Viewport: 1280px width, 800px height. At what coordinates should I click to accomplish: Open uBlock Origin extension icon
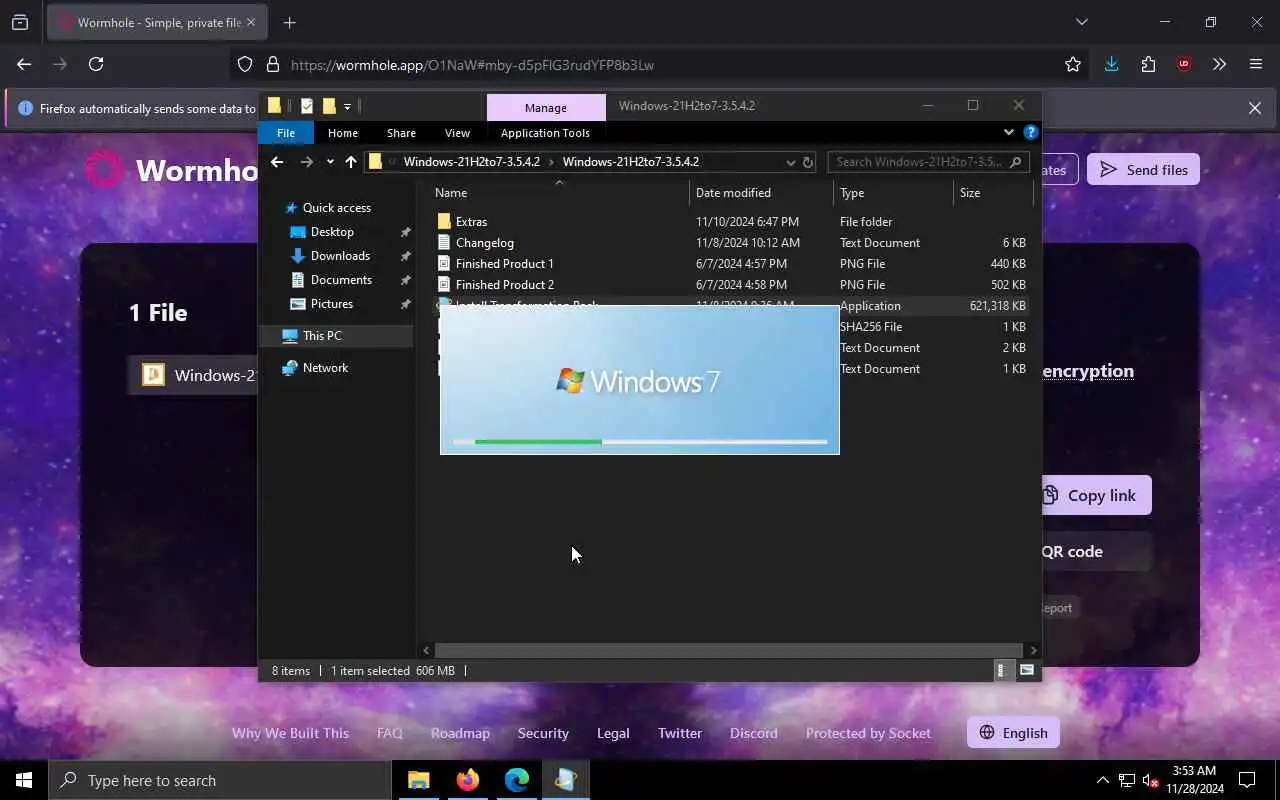click(x=1184, y=64)
